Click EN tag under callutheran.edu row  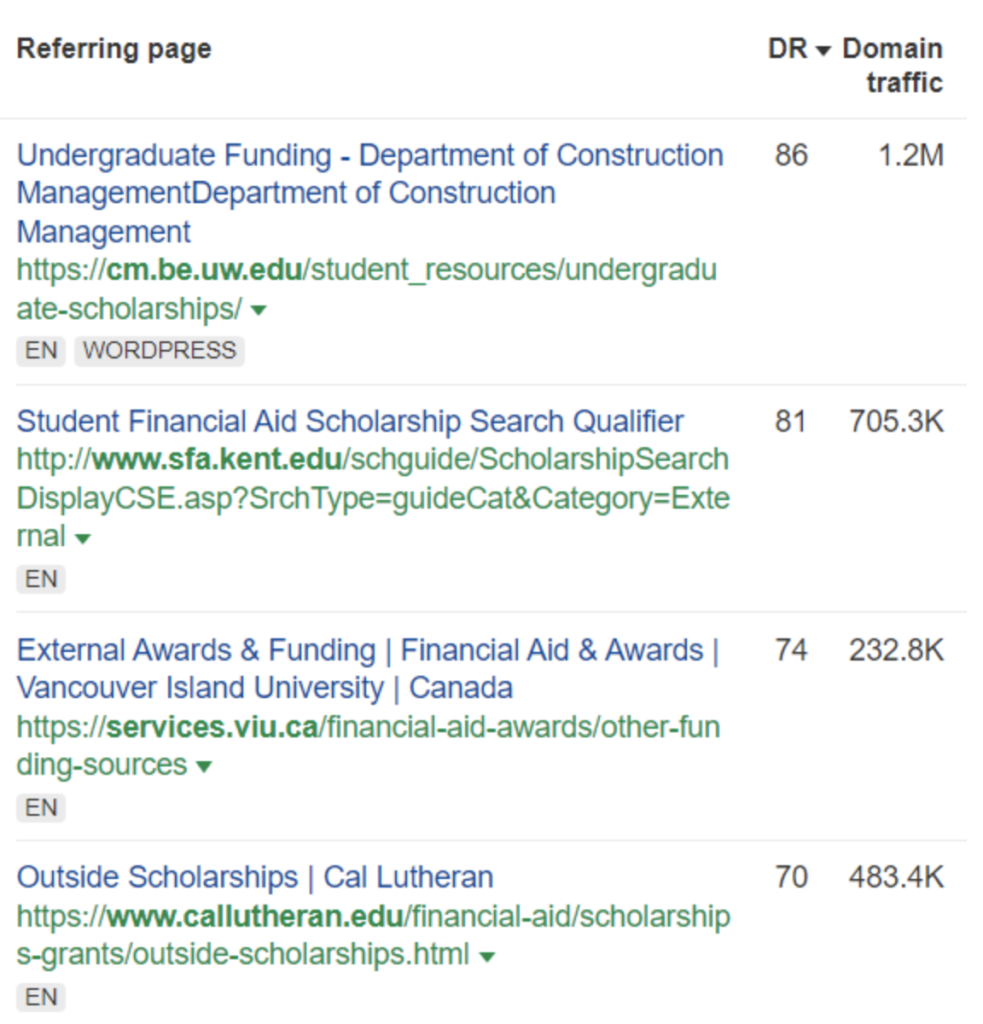41,998
